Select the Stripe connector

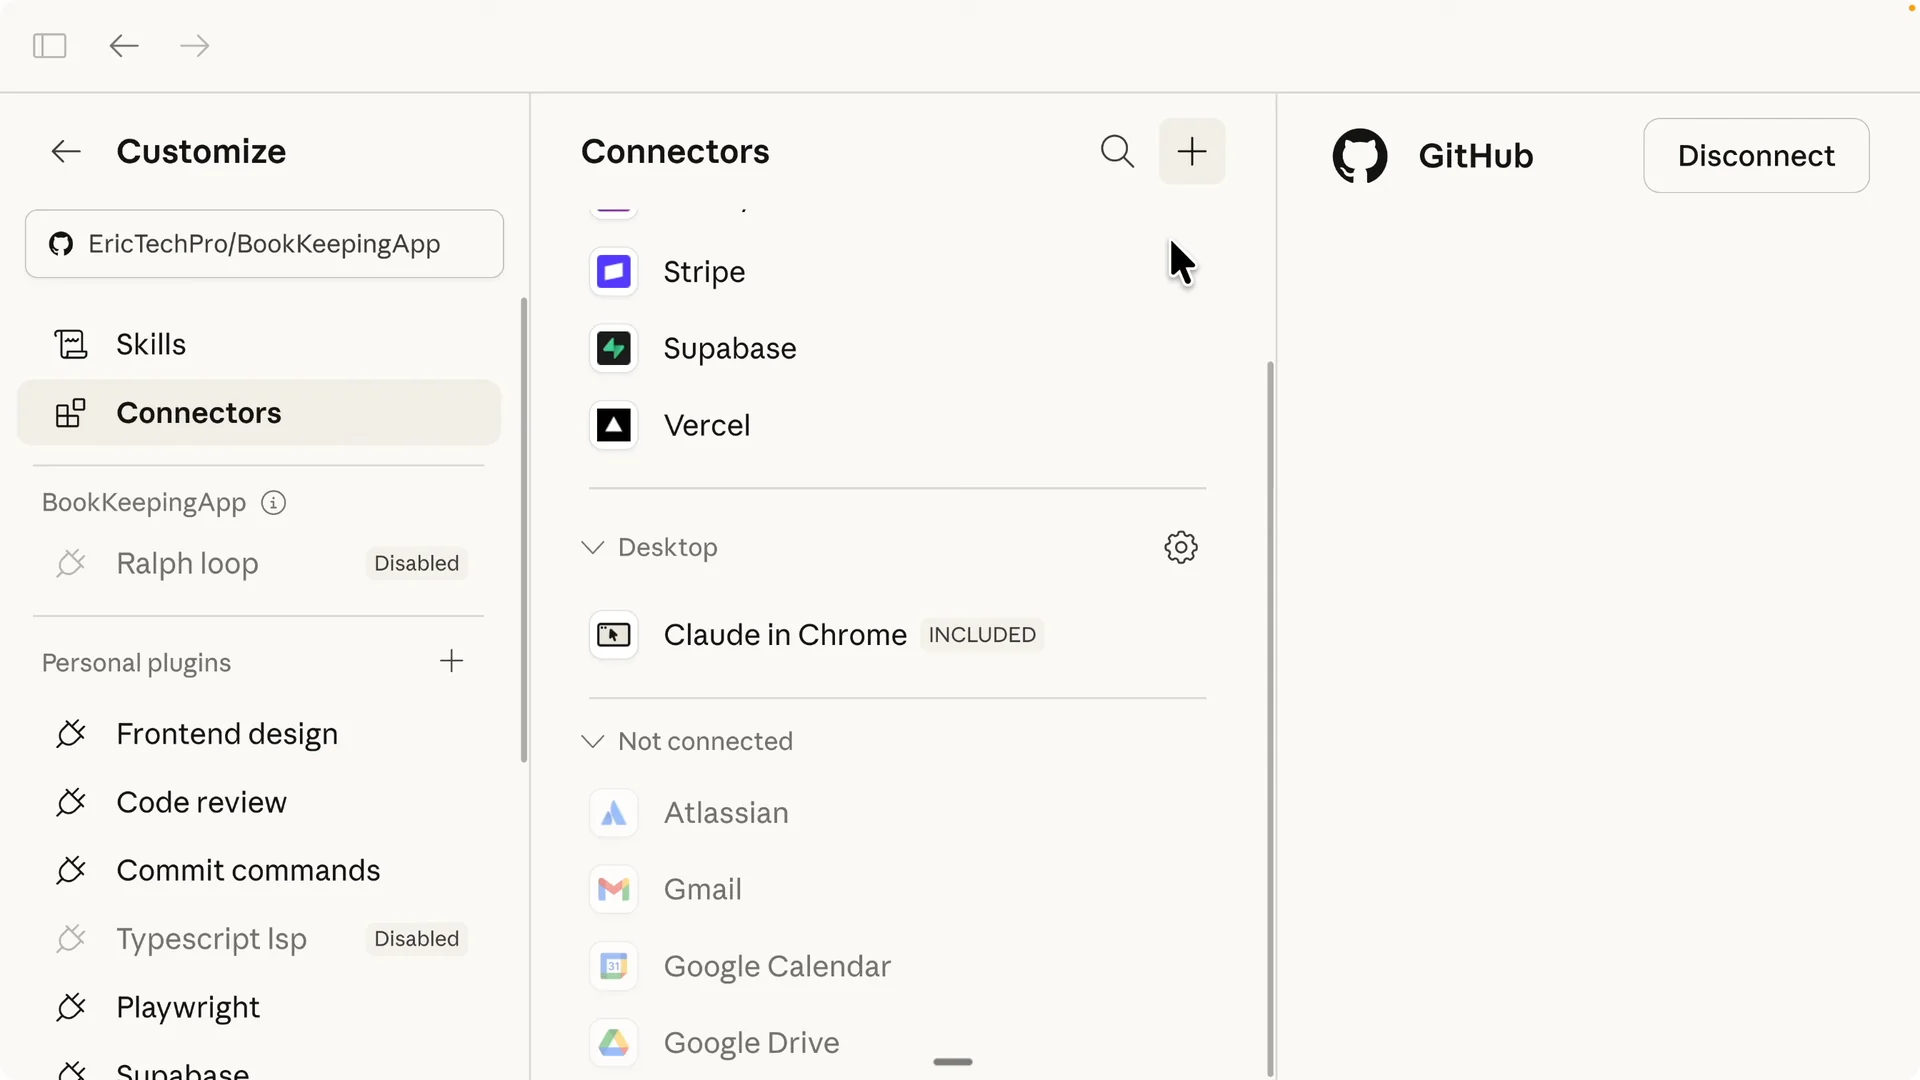coord(897,272)
